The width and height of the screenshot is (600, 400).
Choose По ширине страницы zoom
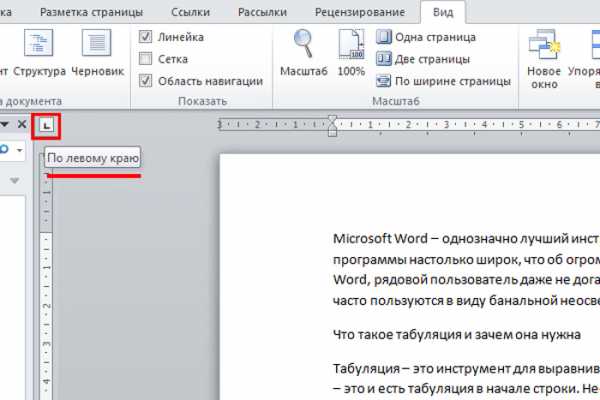pyautogui.click(x=443, y=81)
